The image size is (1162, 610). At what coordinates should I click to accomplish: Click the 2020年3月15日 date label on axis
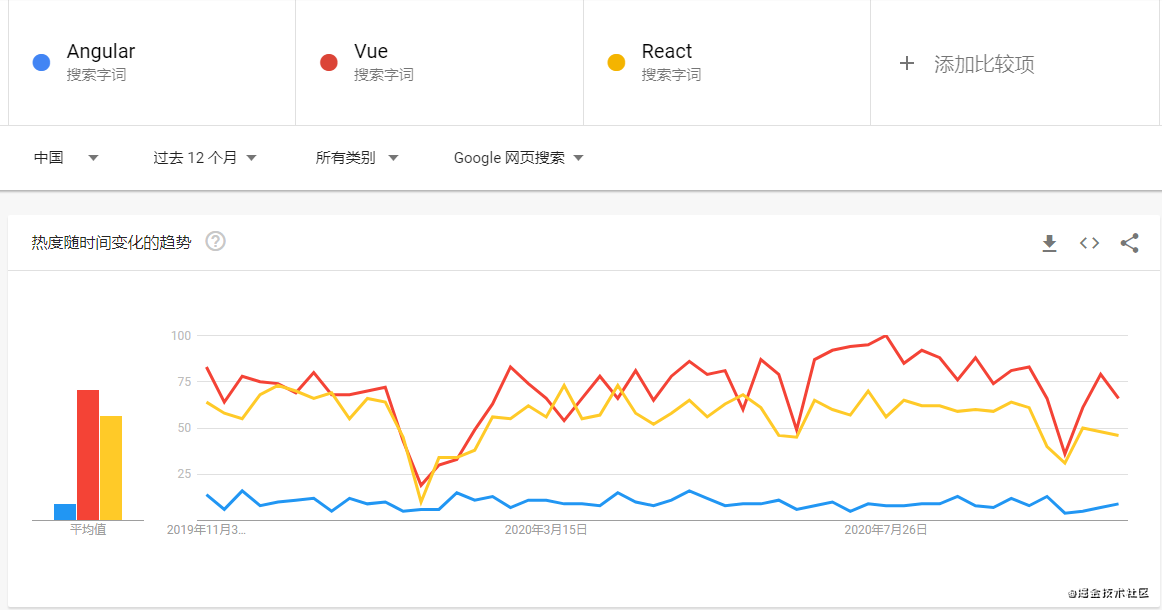pyautogui.click(x=546, y=530)
